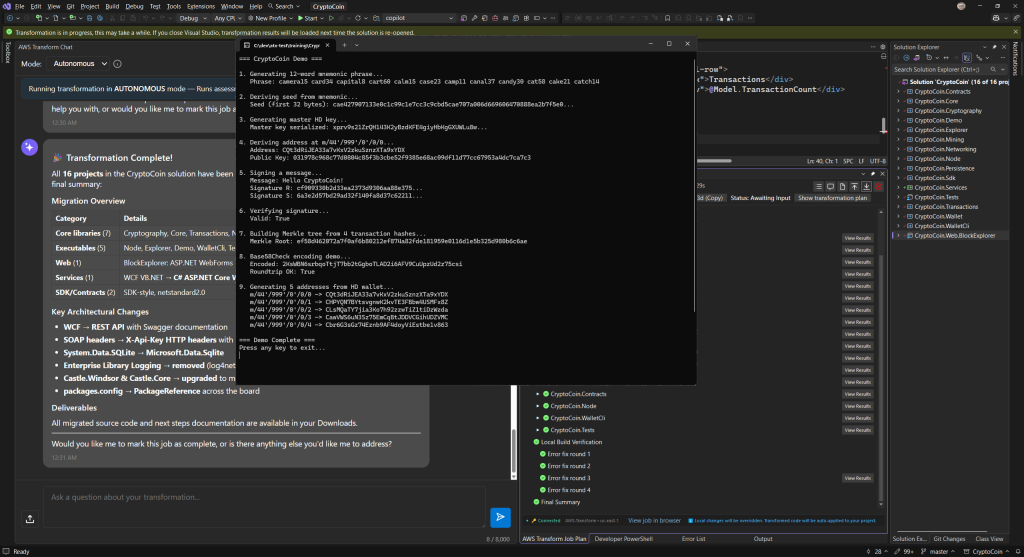Click the Start Without Debugging green outline arrow
The height and width of the screenshot is (557, 1024).
click(331, 18)
